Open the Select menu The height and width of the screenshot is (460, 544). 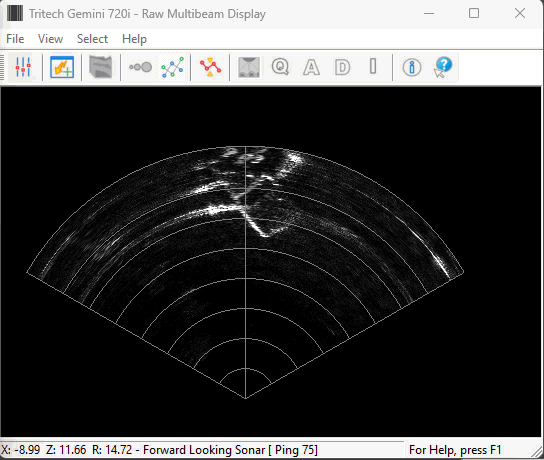[x=92, y=39]
